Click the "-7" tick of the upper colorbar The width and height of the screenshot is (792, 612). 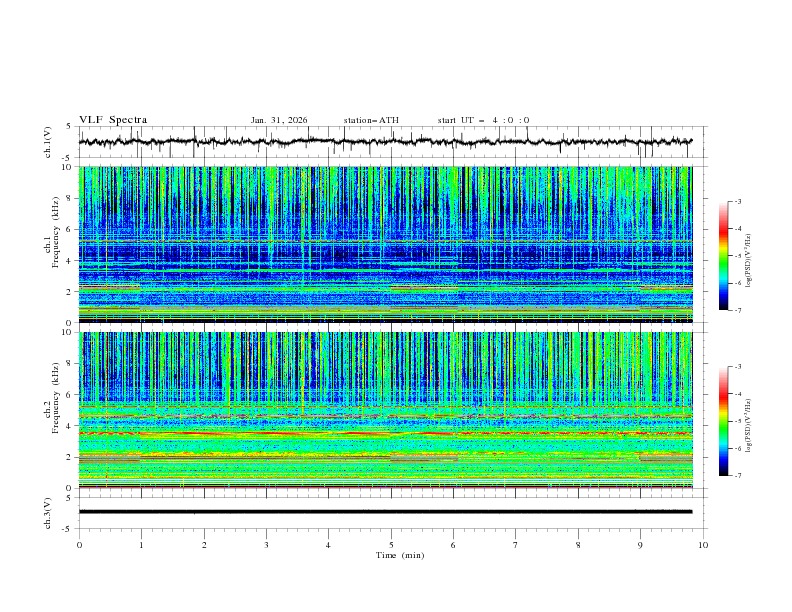click(x=737, y=310)
